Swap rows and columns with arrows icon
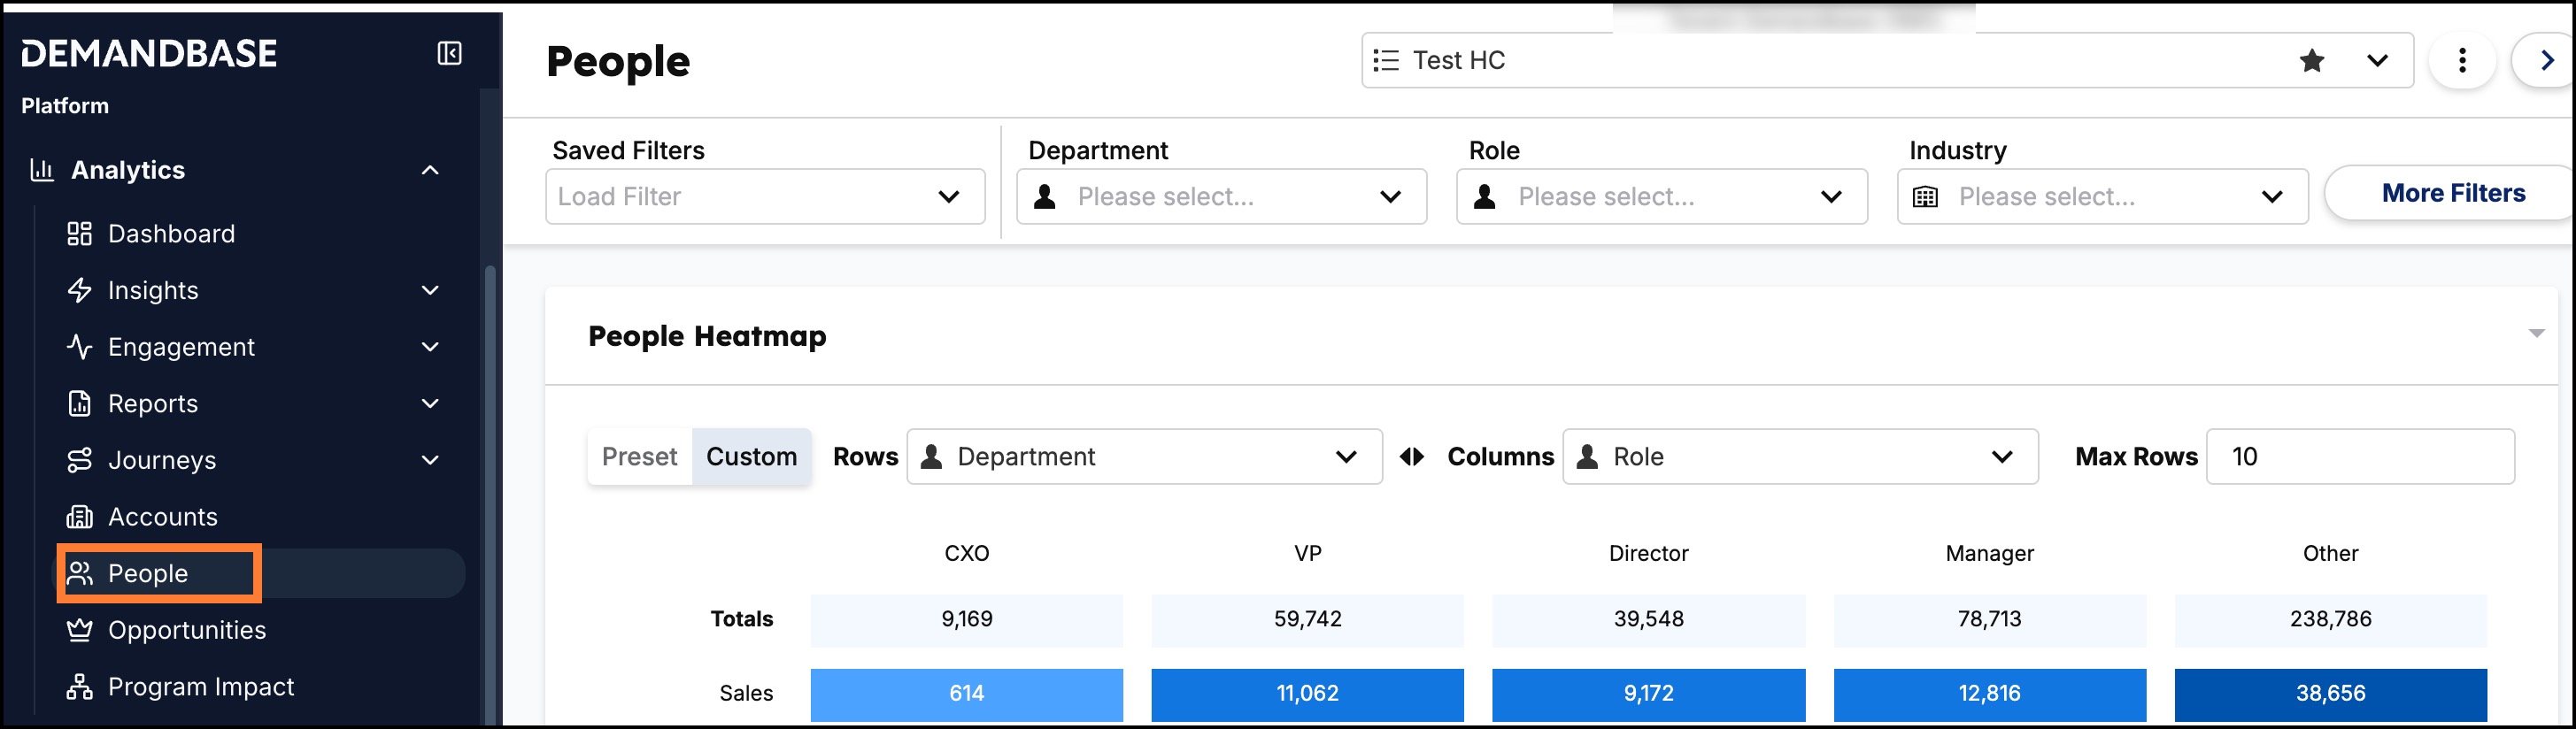 [x=1412, y=457]
